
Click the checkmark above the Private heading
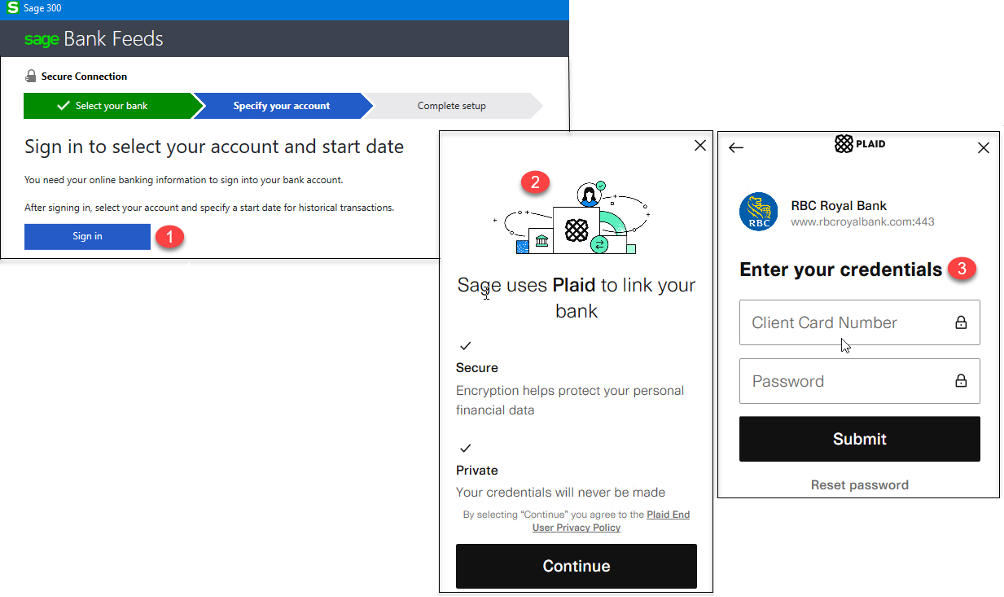coord(464,450)
